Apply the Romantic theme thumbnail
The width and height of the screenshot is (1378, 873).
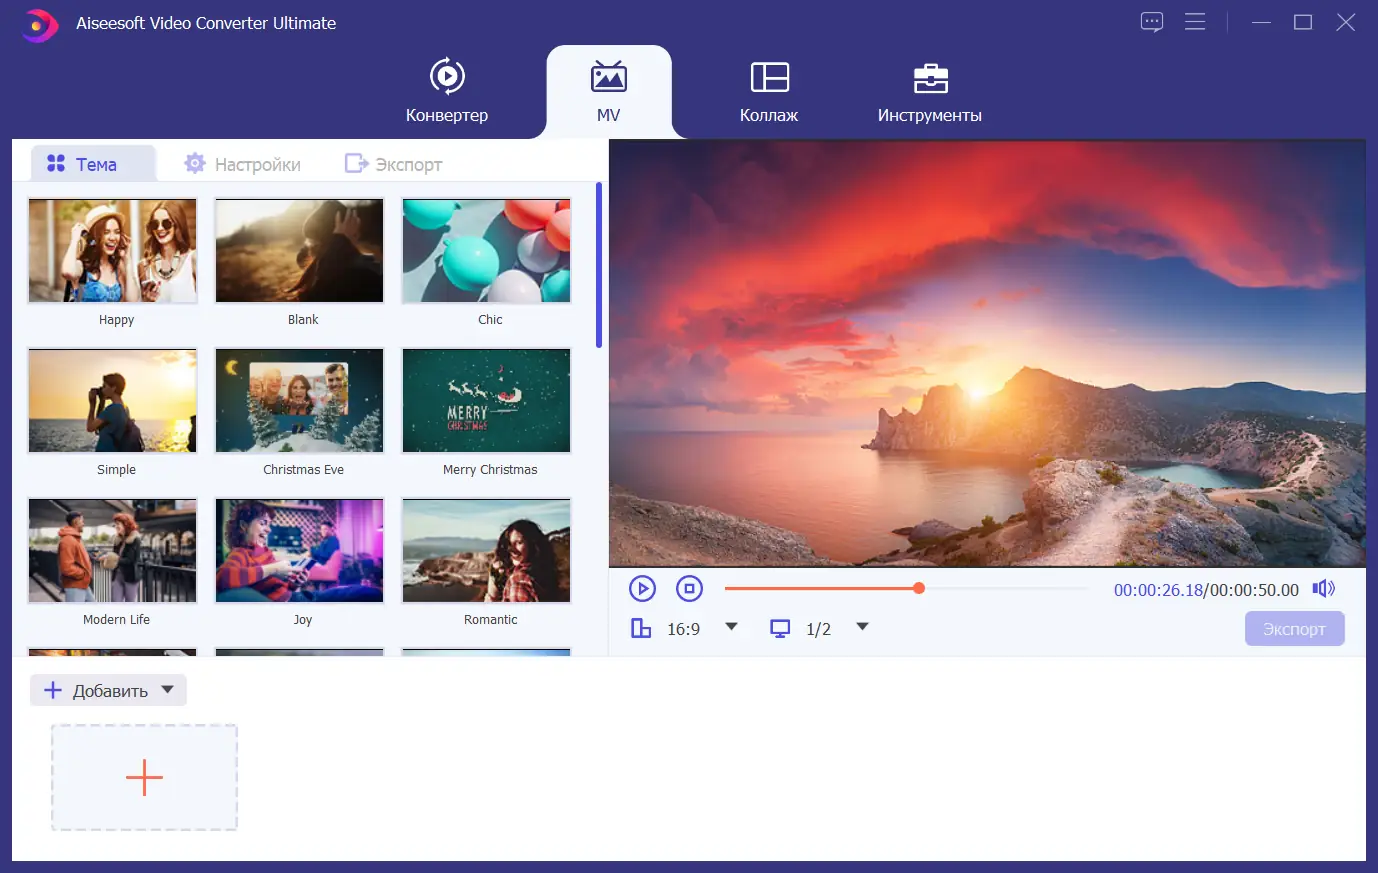pos(487,551)
